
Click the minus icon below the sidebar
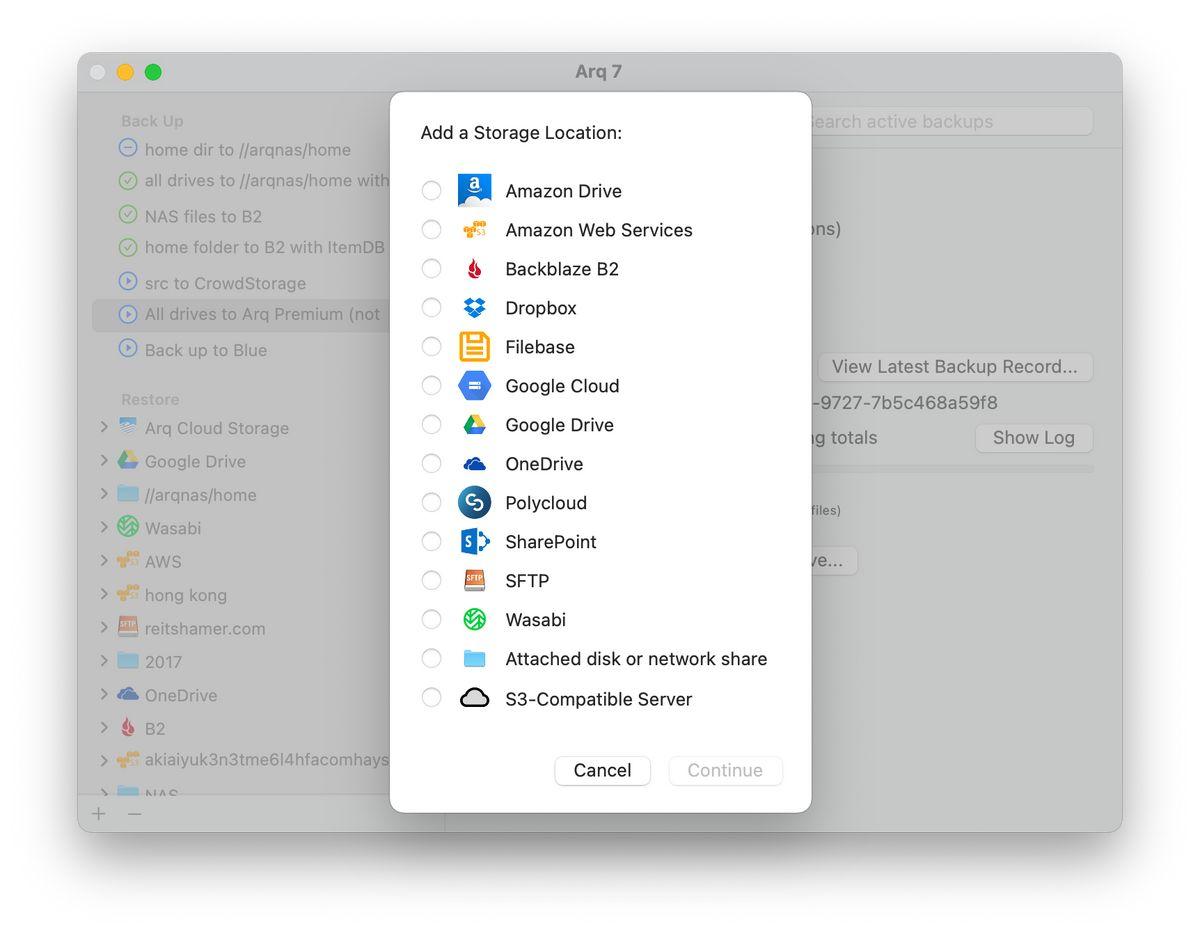click(x=134, y=813)
